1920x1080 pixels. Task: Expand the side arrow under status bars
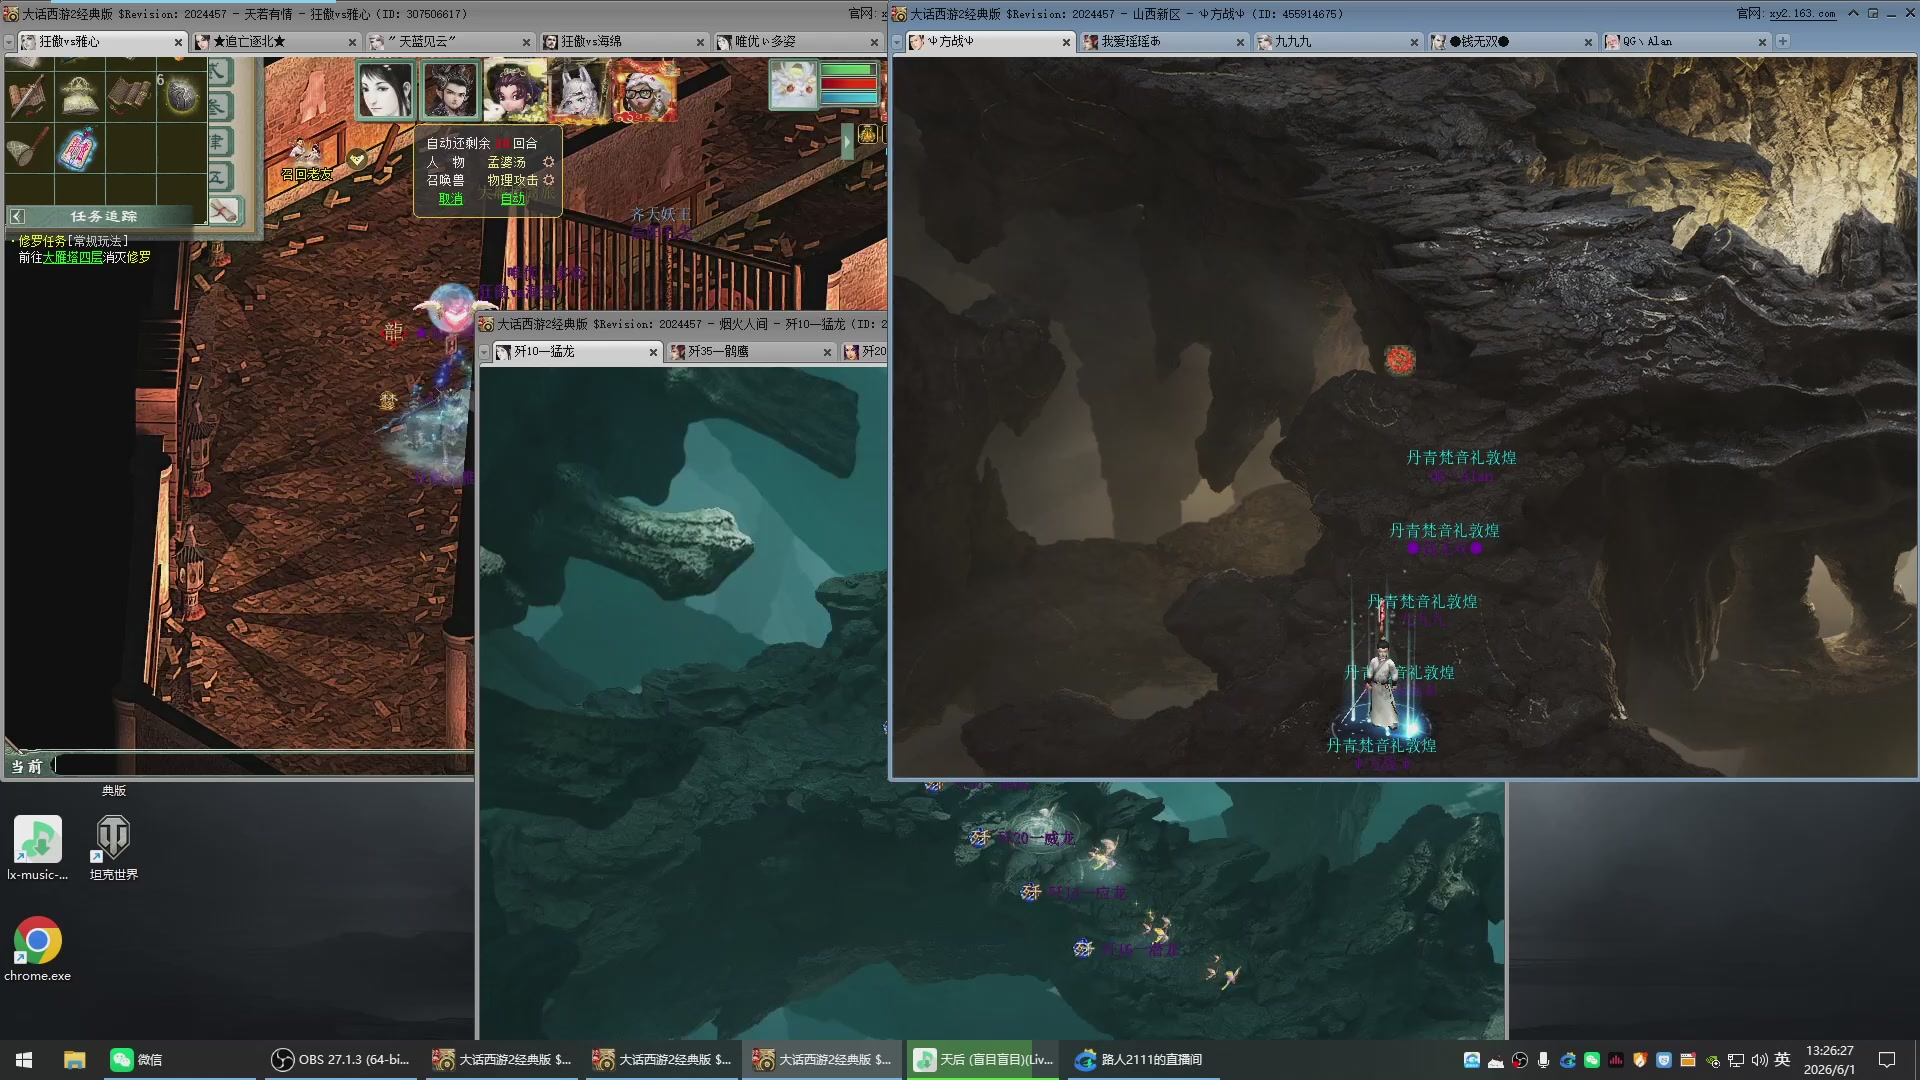coord(847,141)
